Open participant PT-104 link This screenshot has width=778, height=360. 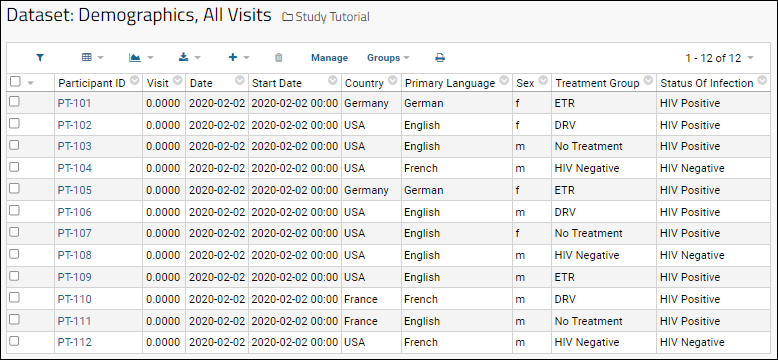pos(74,168)
